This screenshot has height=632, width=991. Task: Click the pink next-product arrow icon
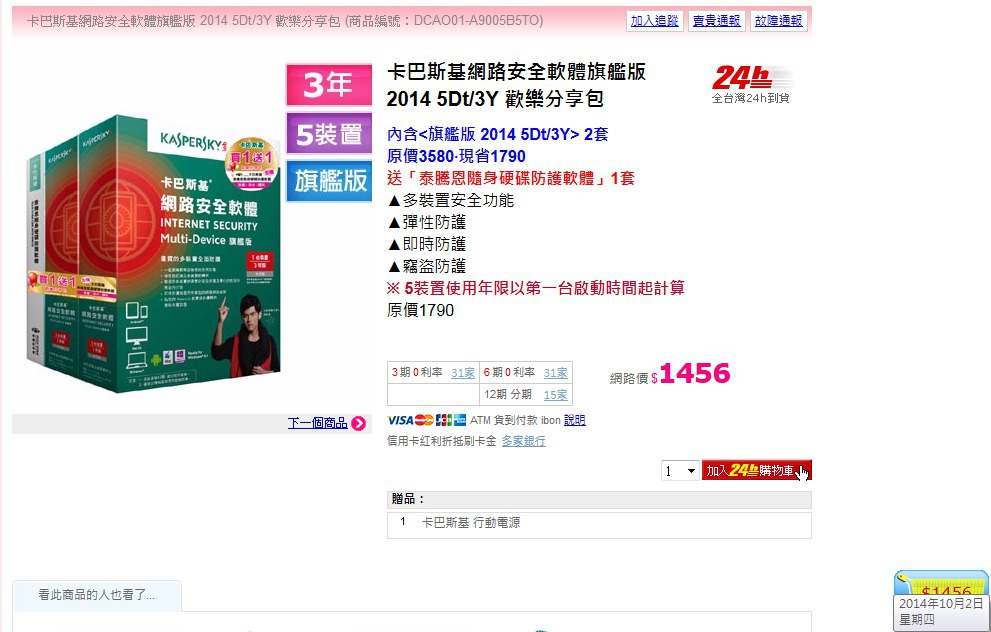358,423
